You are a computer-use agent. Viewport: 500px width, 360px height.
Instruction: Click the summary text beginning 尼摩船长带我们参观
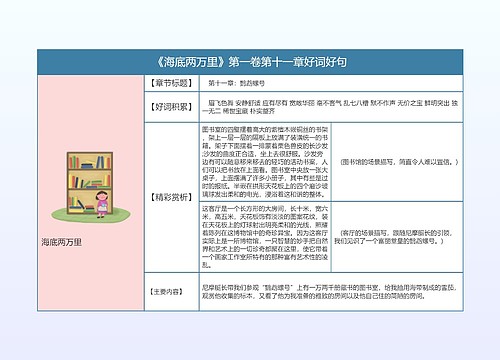tap(329, 292)
